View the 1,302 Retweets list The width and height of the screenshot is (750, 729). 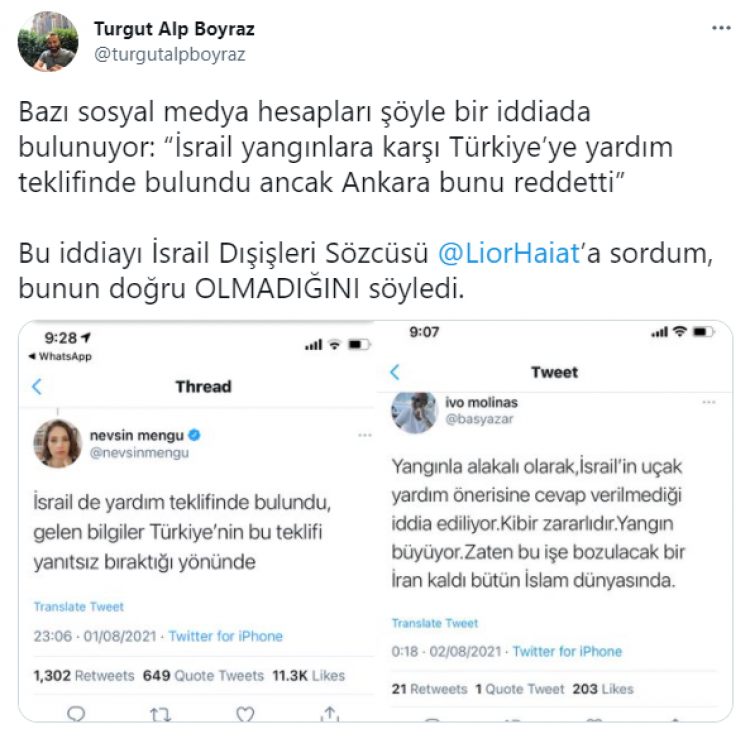click(84, 675)
